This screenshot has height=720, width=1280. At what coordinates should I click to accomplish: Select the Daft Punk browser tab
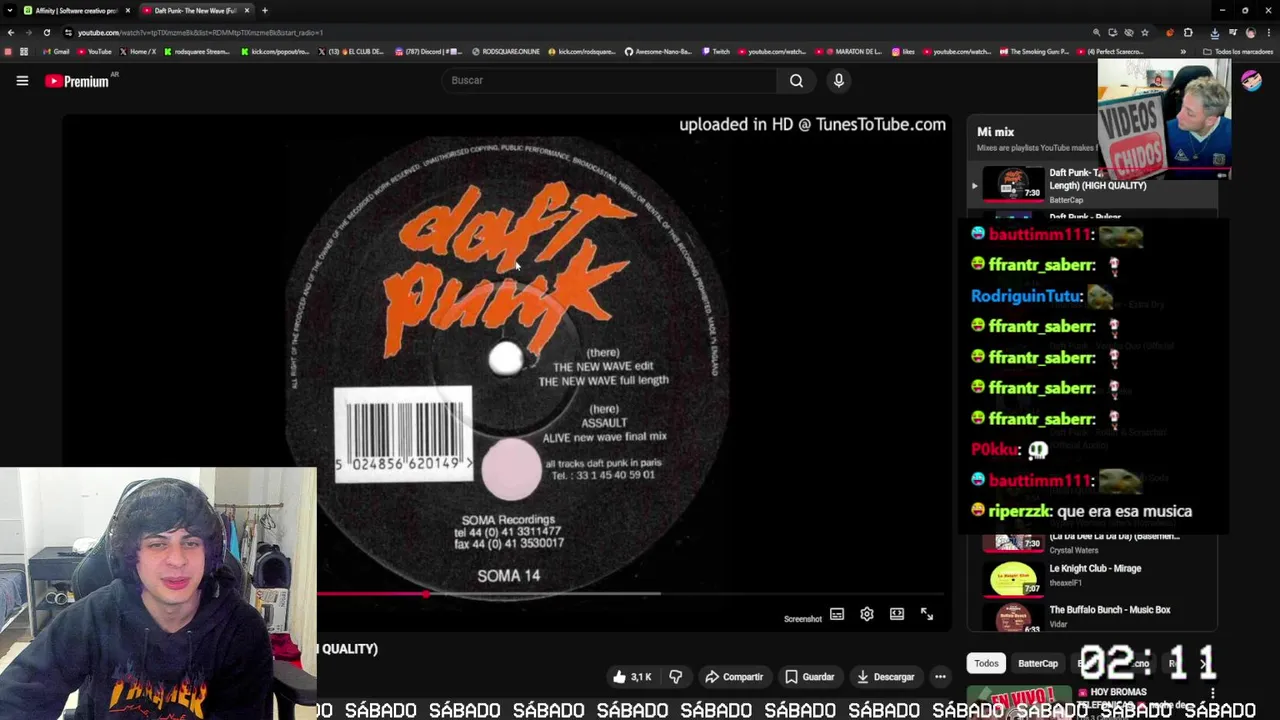(194, 10)
